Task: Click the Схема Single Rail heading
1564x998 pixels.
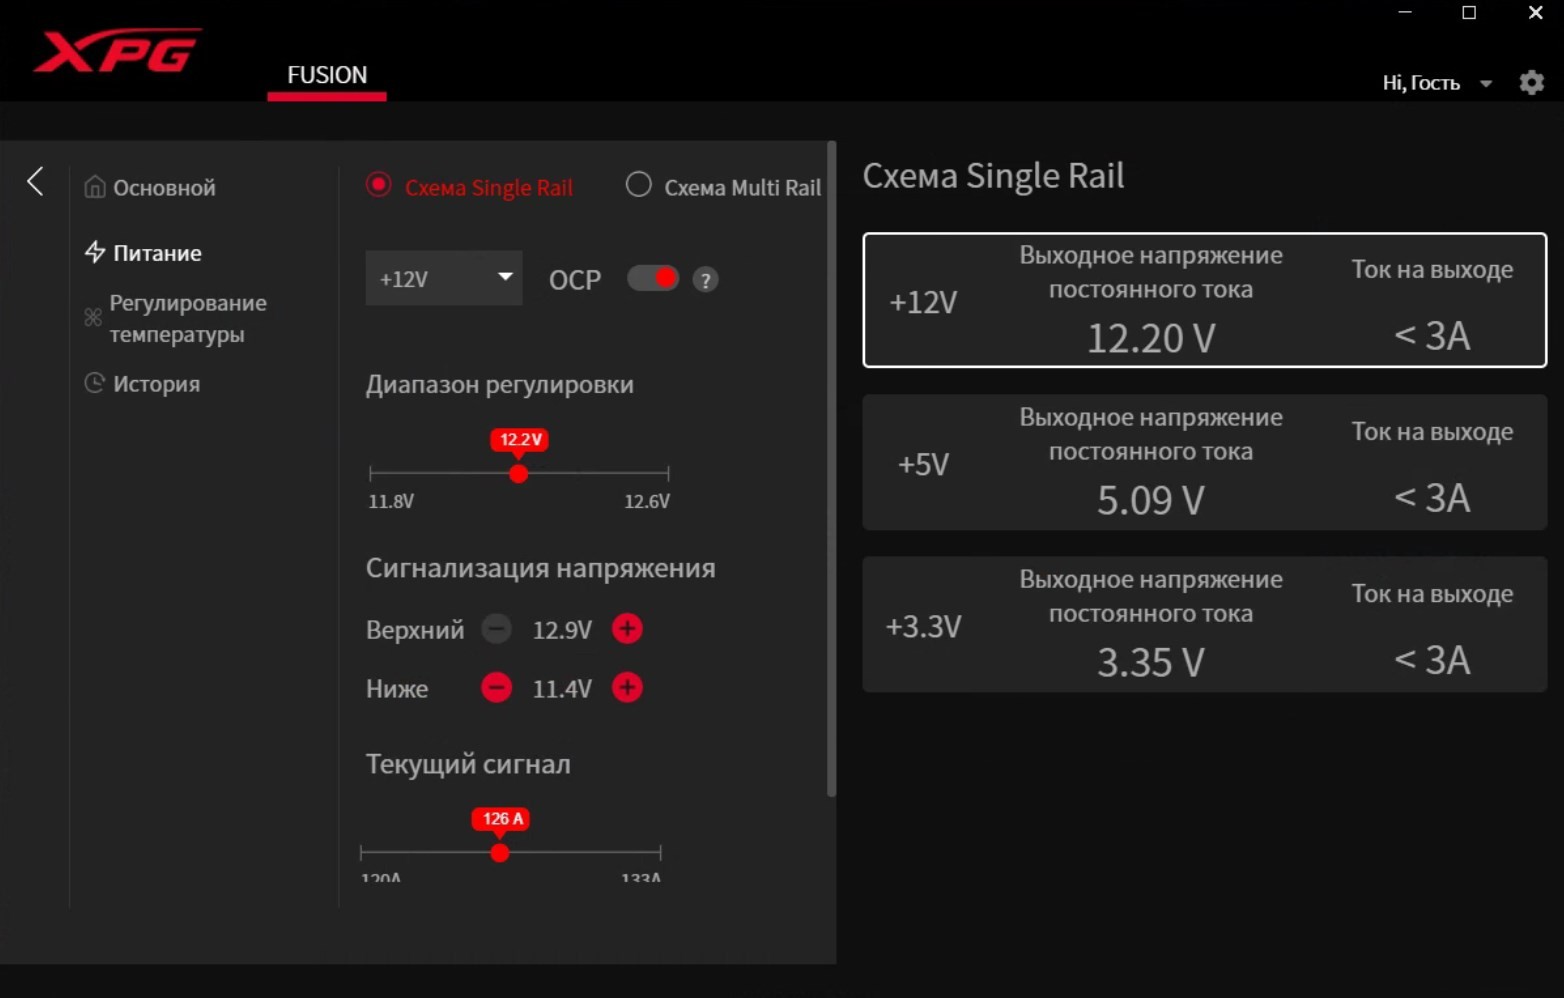Action: click(x=993, y=176)
